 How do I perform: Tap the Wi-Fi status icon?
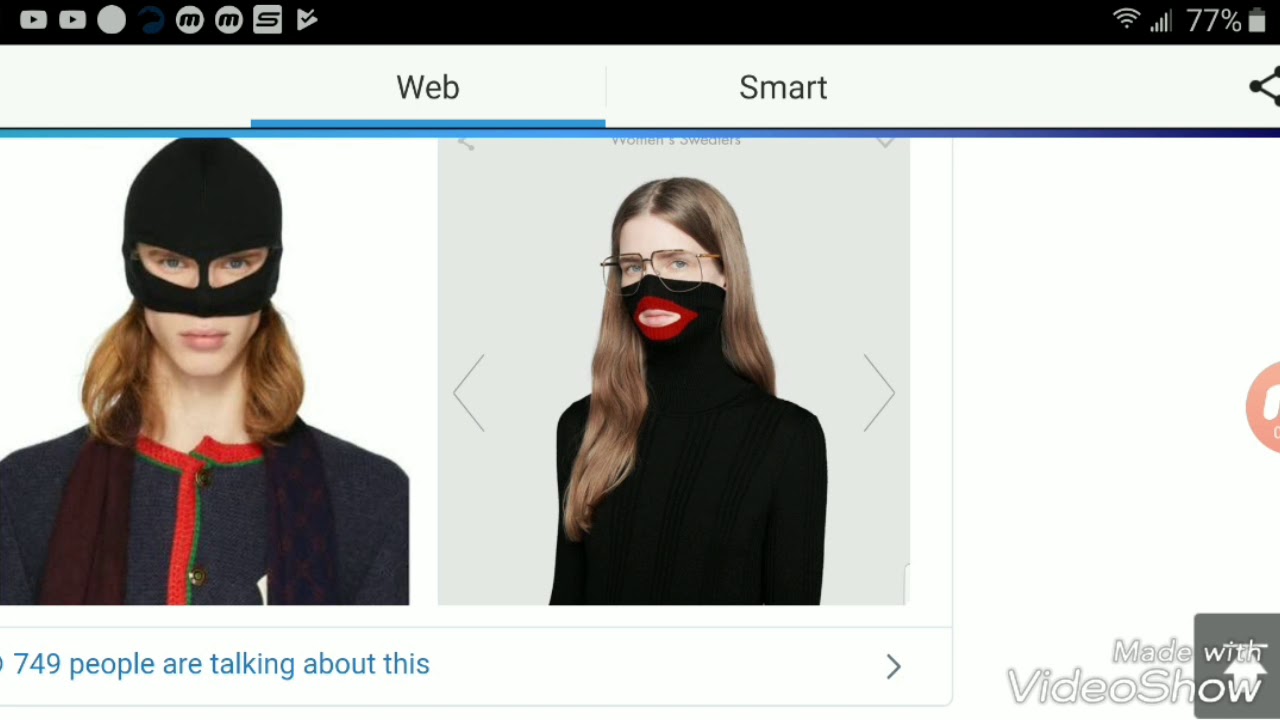pos(1127,20)
